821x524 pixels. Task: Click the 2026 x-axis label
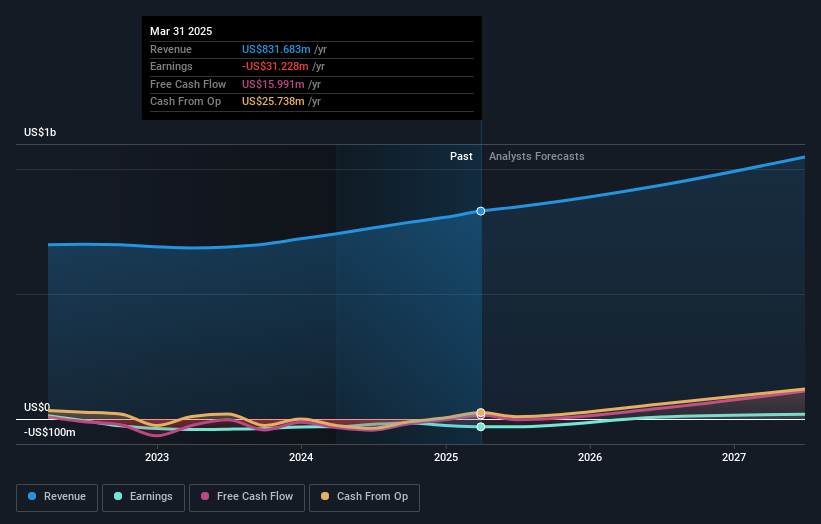click(590, 457)
